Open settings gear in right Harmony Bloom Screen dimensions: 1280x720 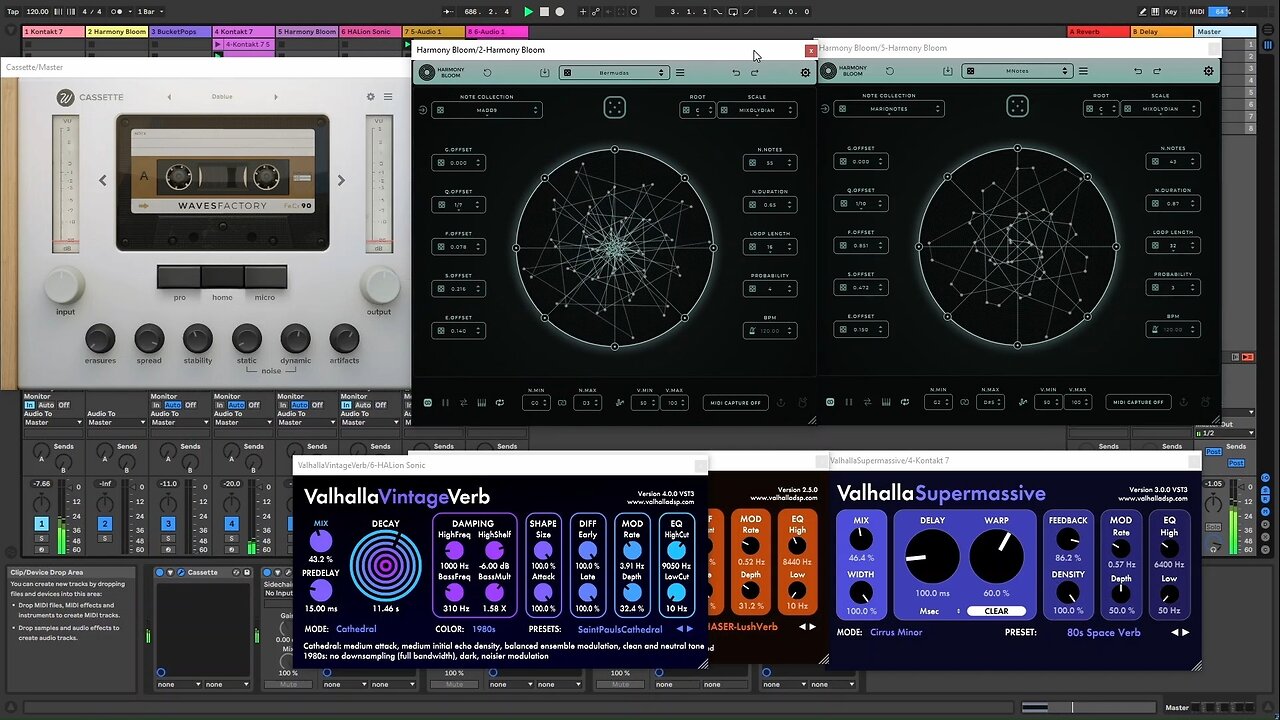click(1208, 71)
